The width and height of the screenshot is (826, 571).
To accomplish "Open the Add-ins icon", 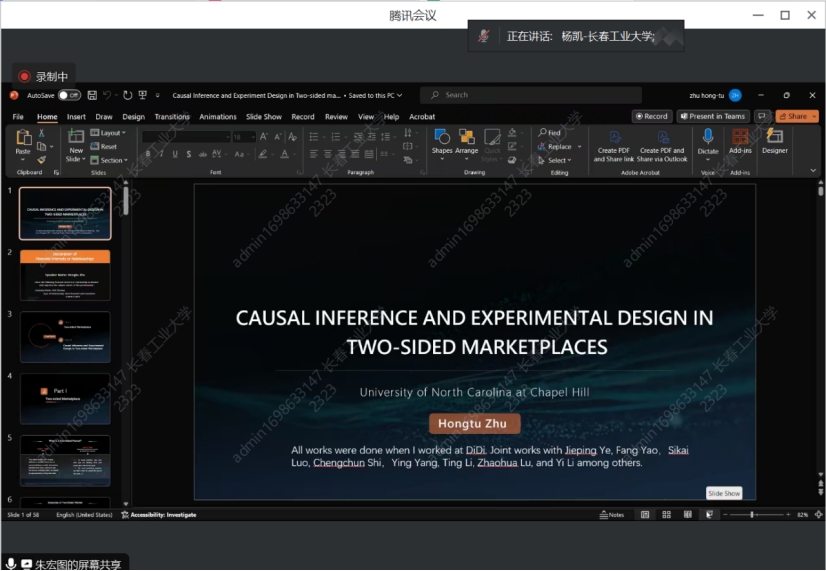I will click(x=740, y=138).
